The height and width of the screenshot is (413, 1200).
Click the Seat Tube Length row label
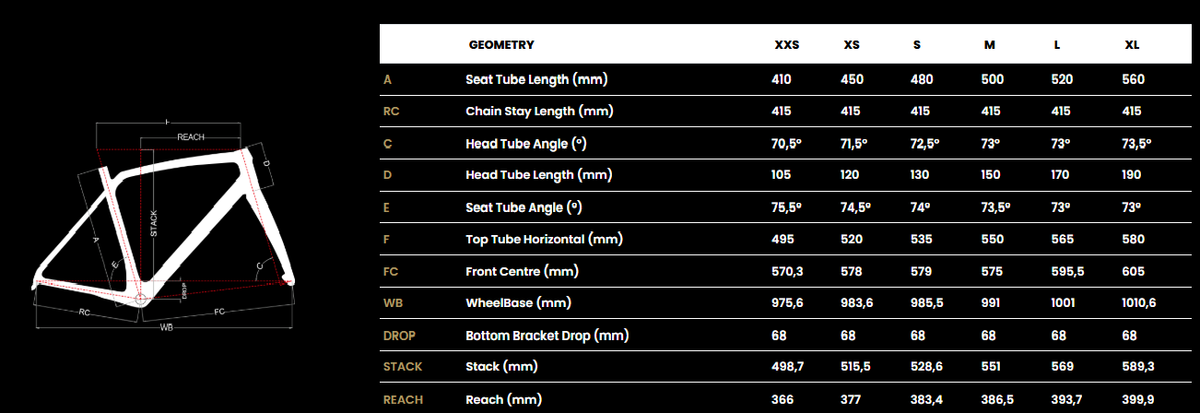click(537, 79)
